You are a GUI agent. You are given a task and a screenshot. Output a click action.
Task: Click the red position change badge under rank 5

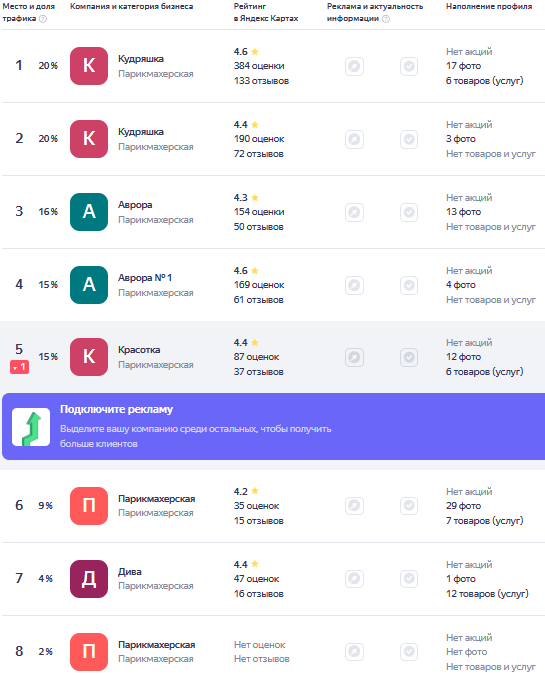point(19,367)
